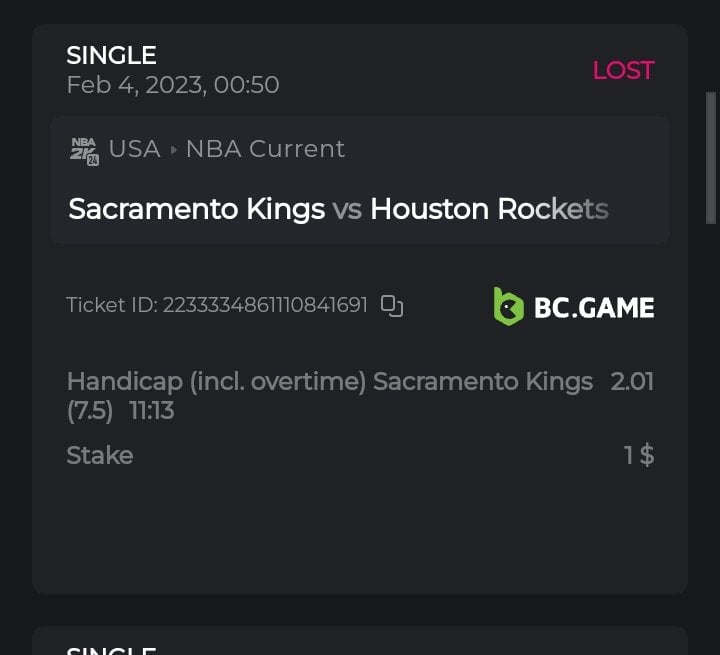The height and width of the screenshot is (655, 720).
Task: Select the Houston Rockets team name
Action: point(489,209)
